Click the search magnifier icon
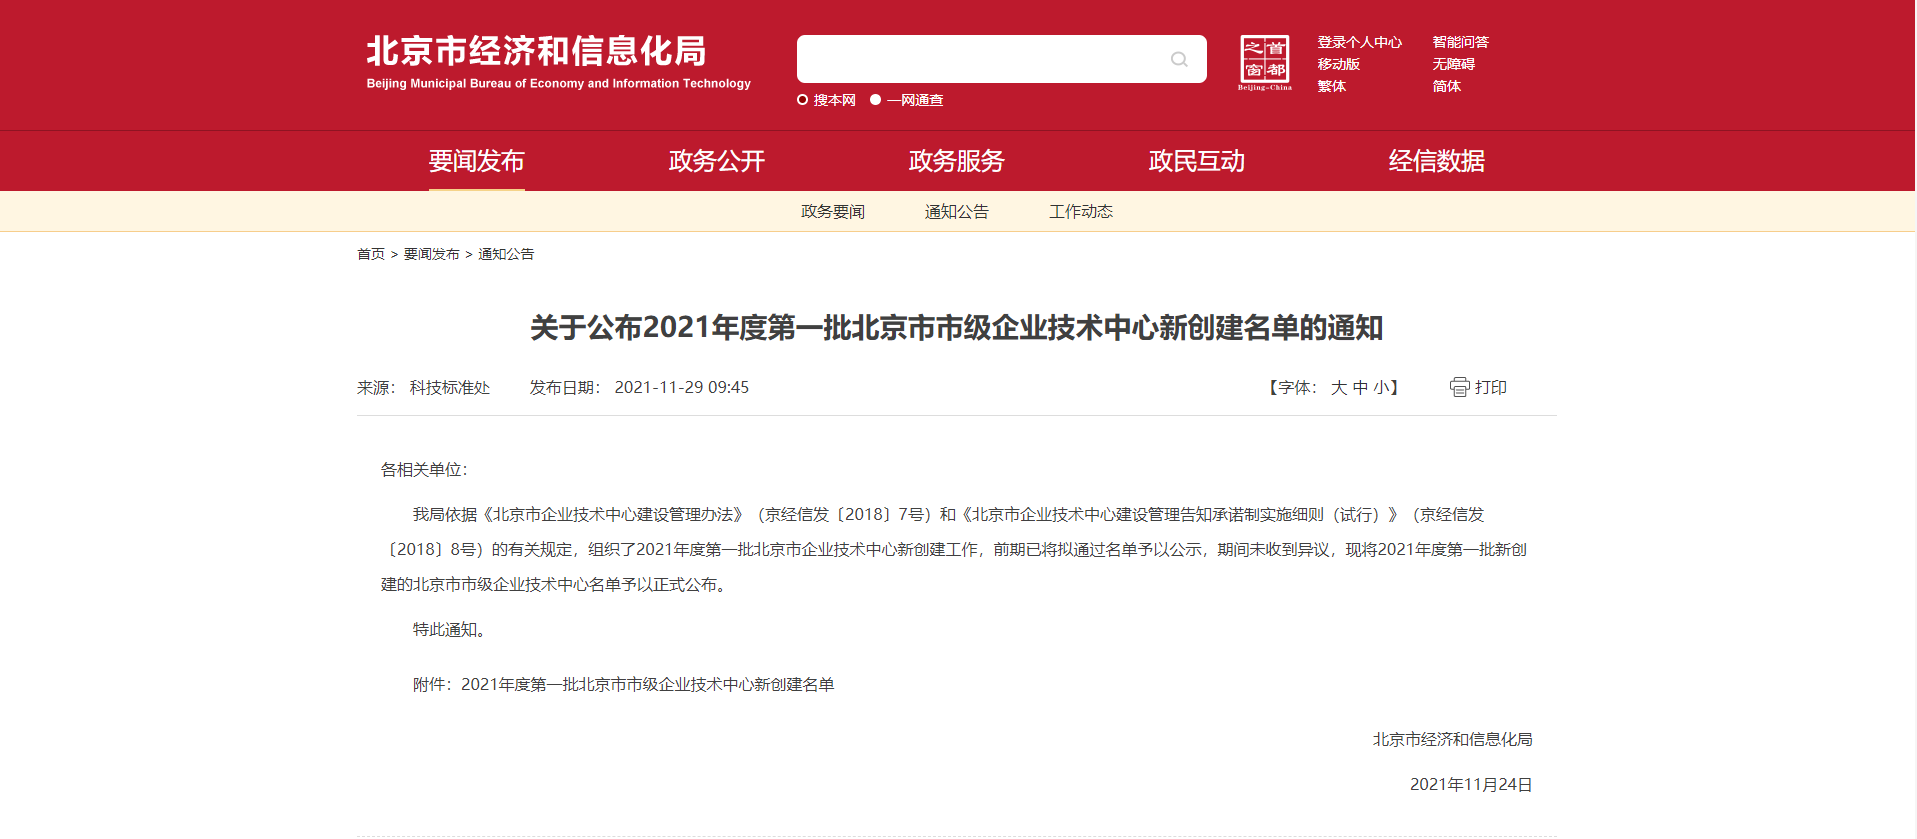This screenshot has height=839, width=1917. [1179, 60]
